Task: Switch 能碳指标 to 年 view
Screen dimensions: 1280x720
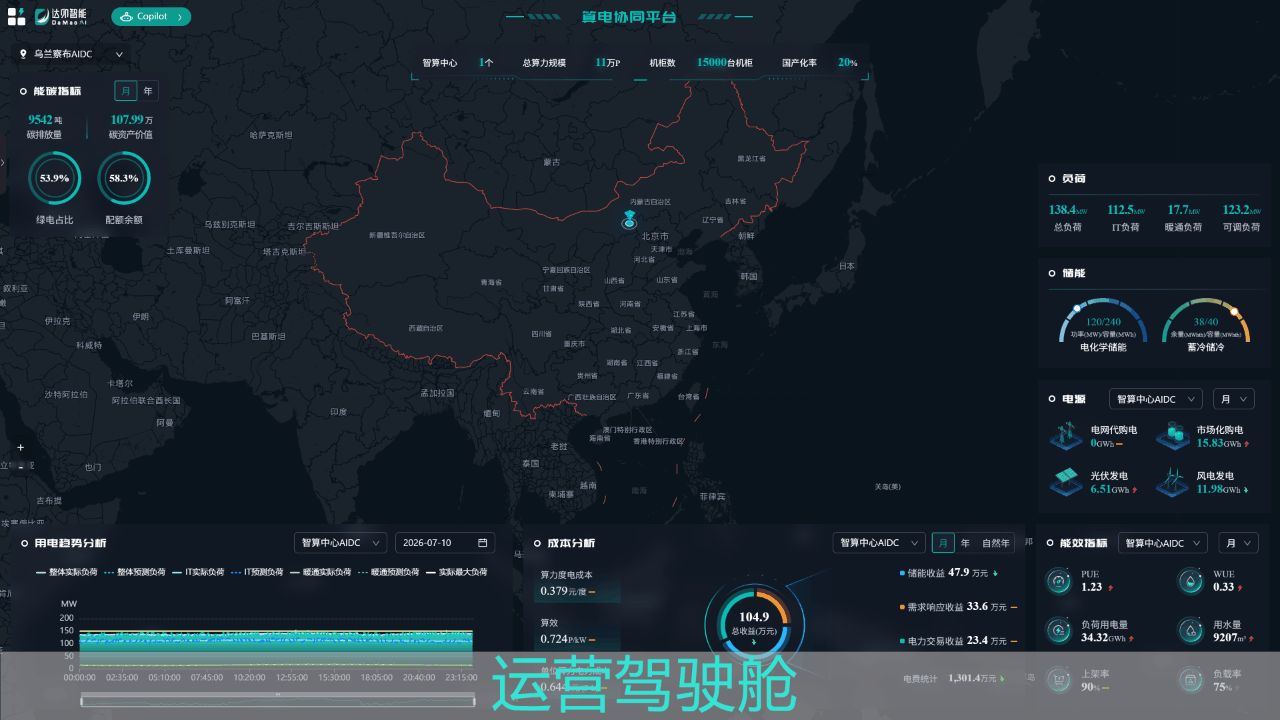Action: (148, 91)
